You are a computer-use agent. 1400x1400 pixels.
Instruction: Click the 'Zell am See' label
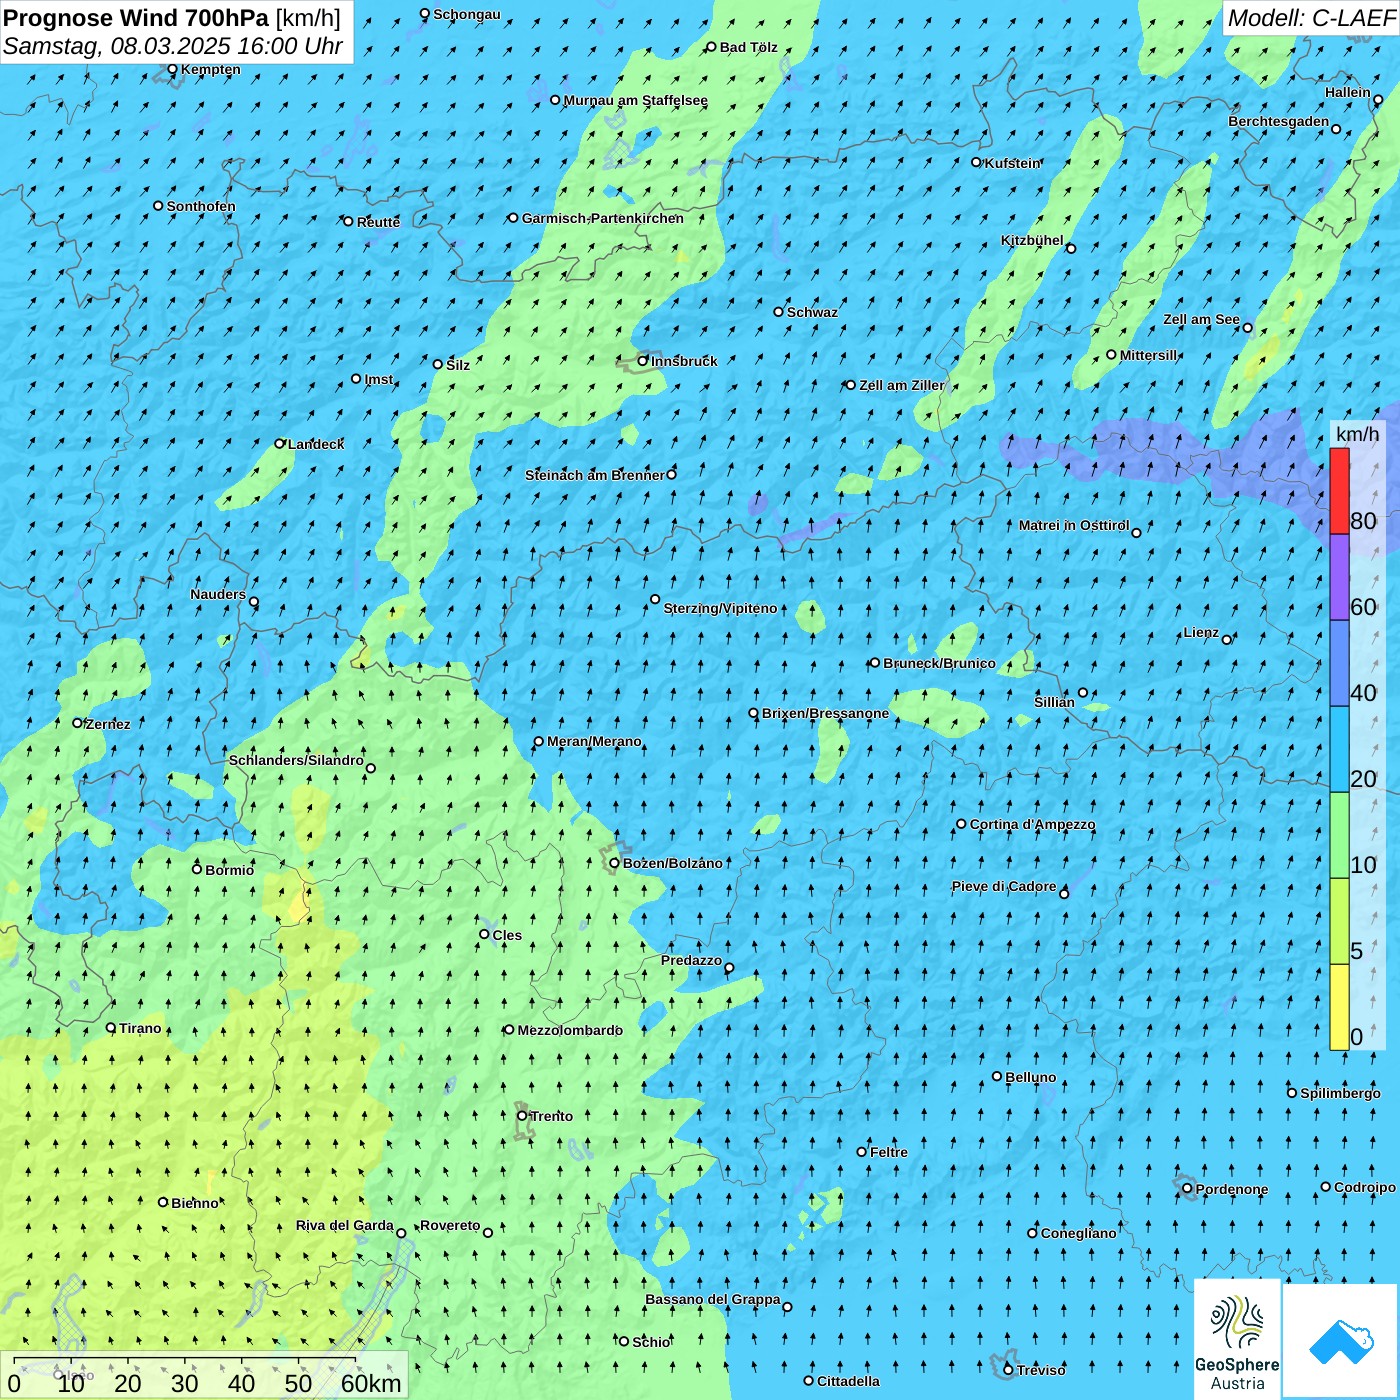(x=1201, y=319)
